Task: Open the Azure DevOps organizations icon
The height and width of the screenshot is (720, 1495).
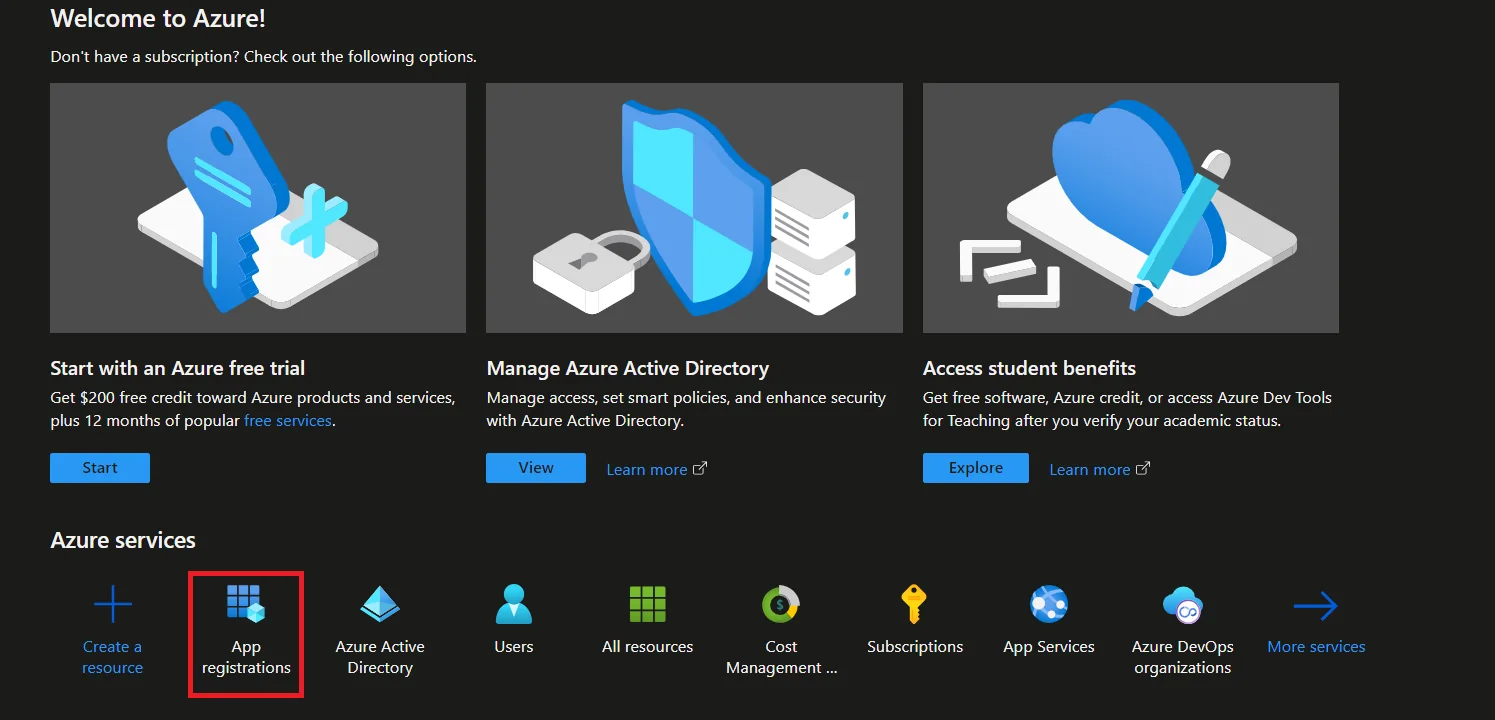Action: click(1183, 605)
